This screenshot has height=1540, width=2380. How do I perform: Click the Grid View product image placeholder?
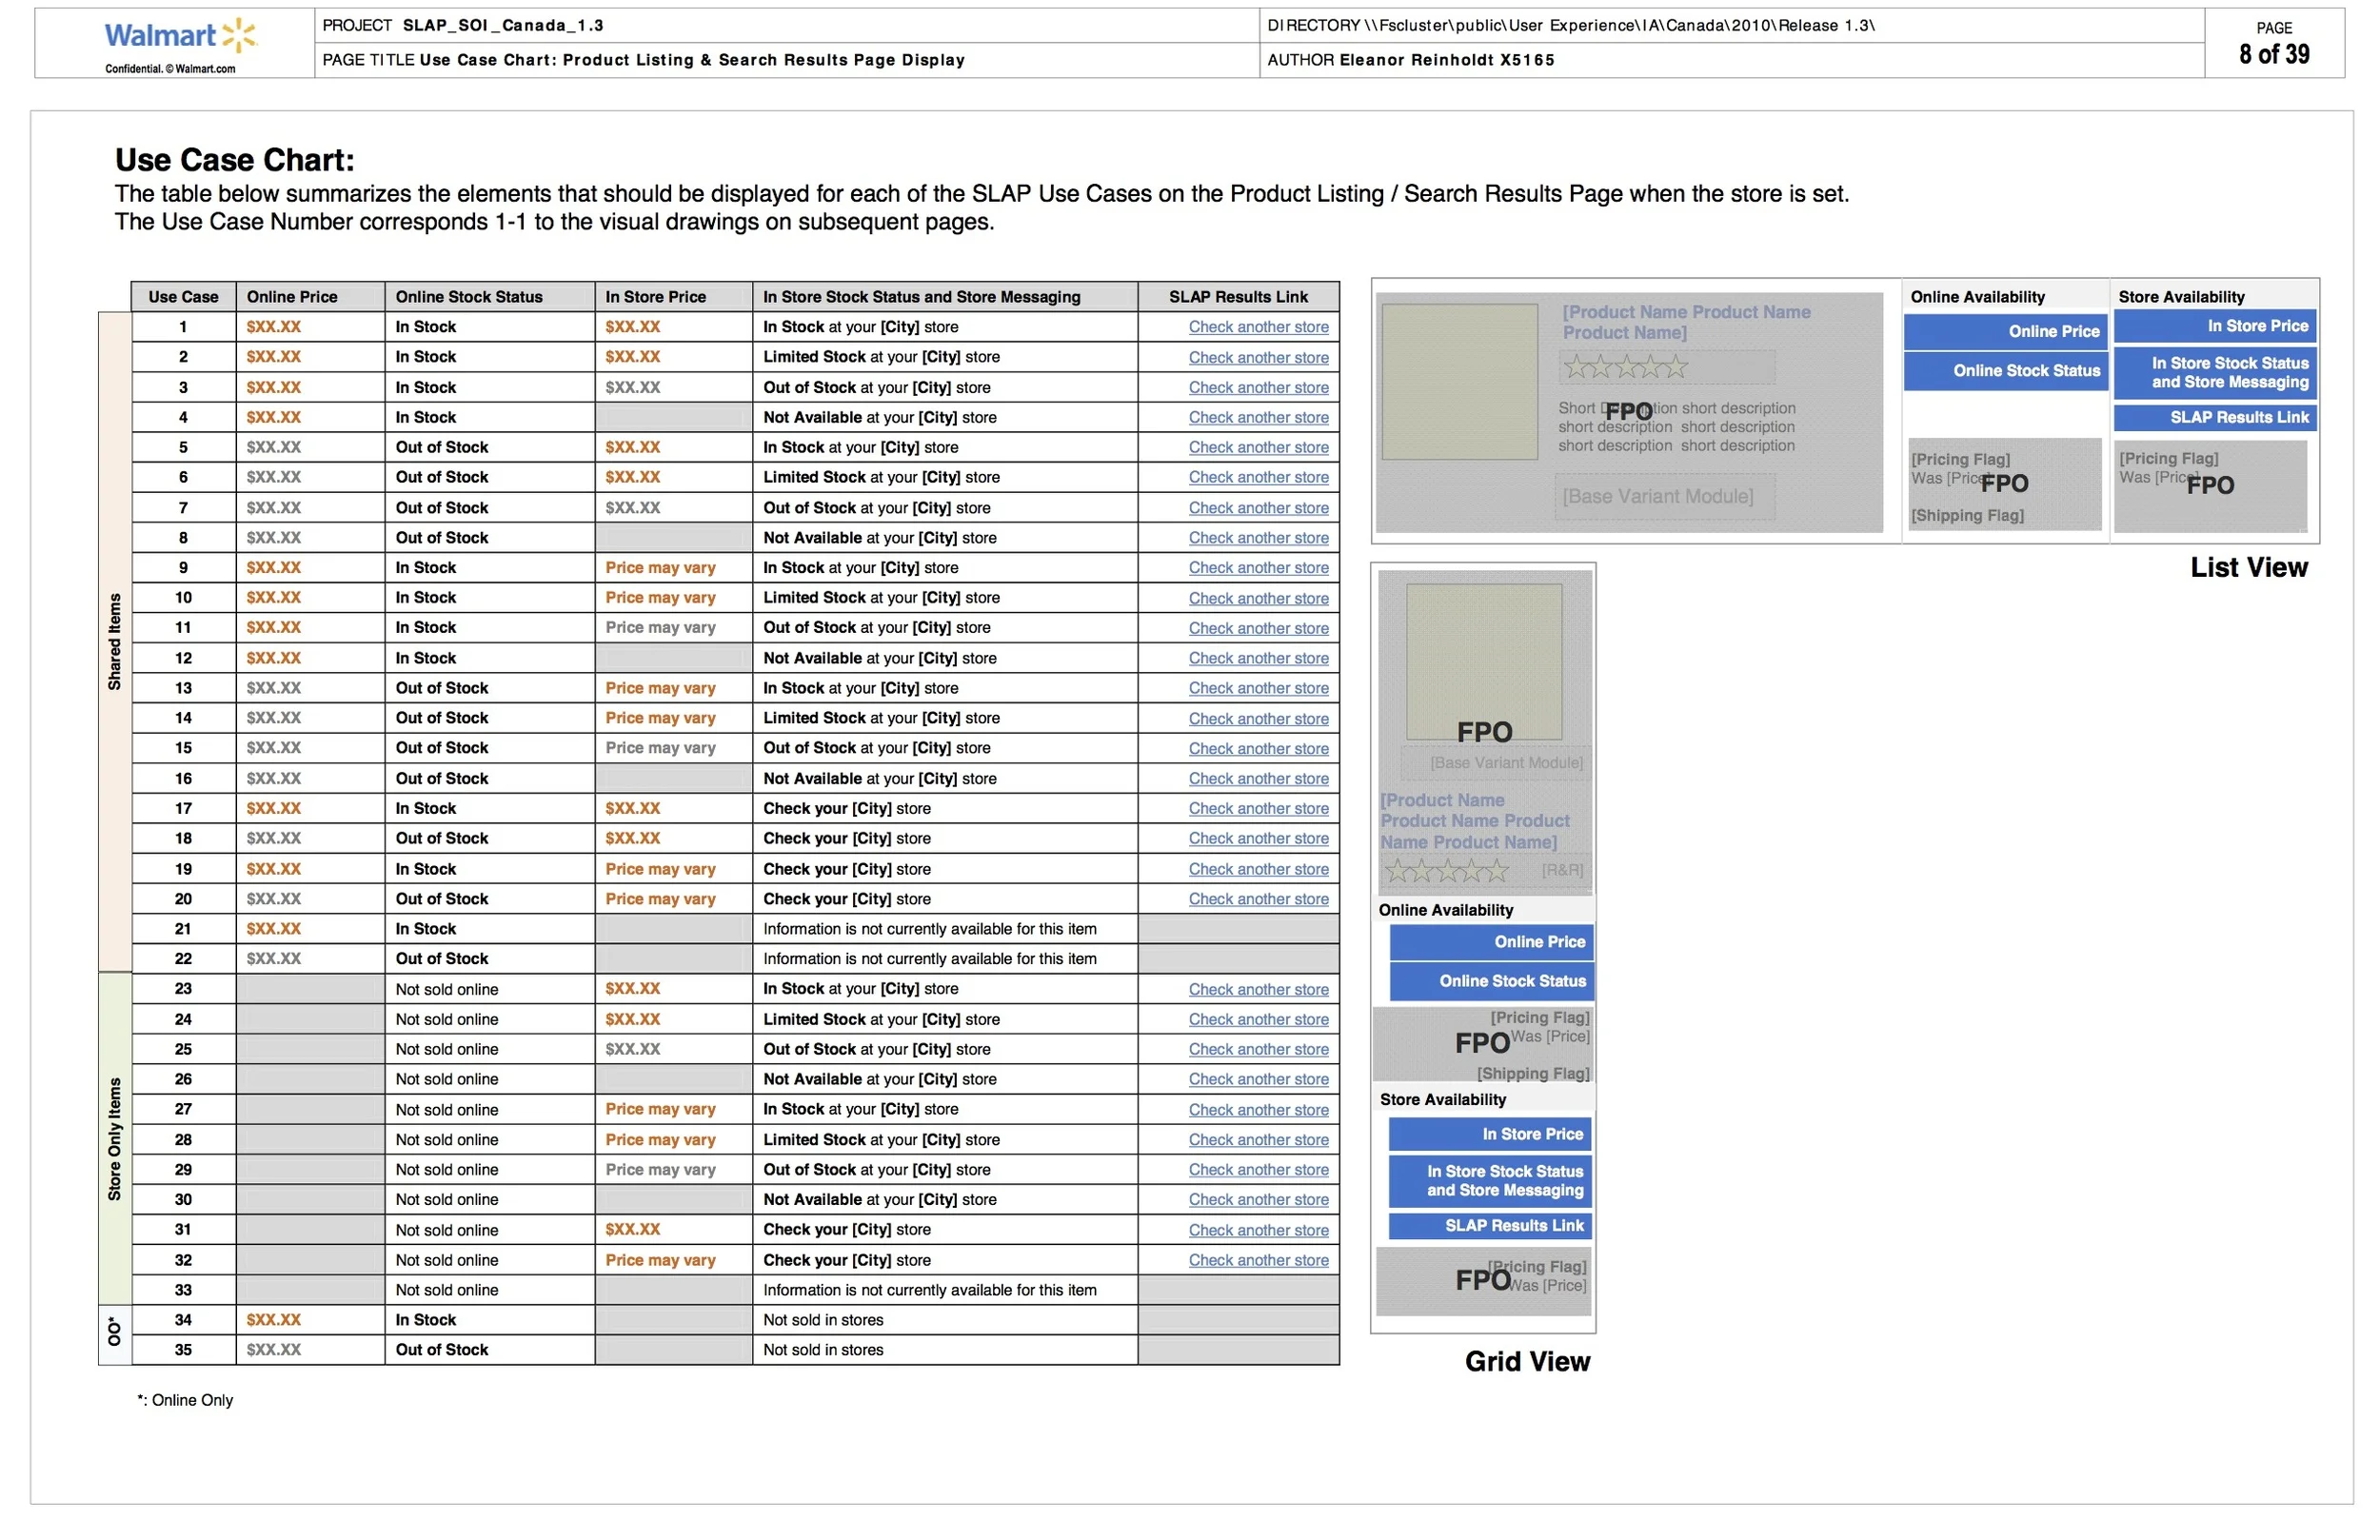pos(1484,662)
